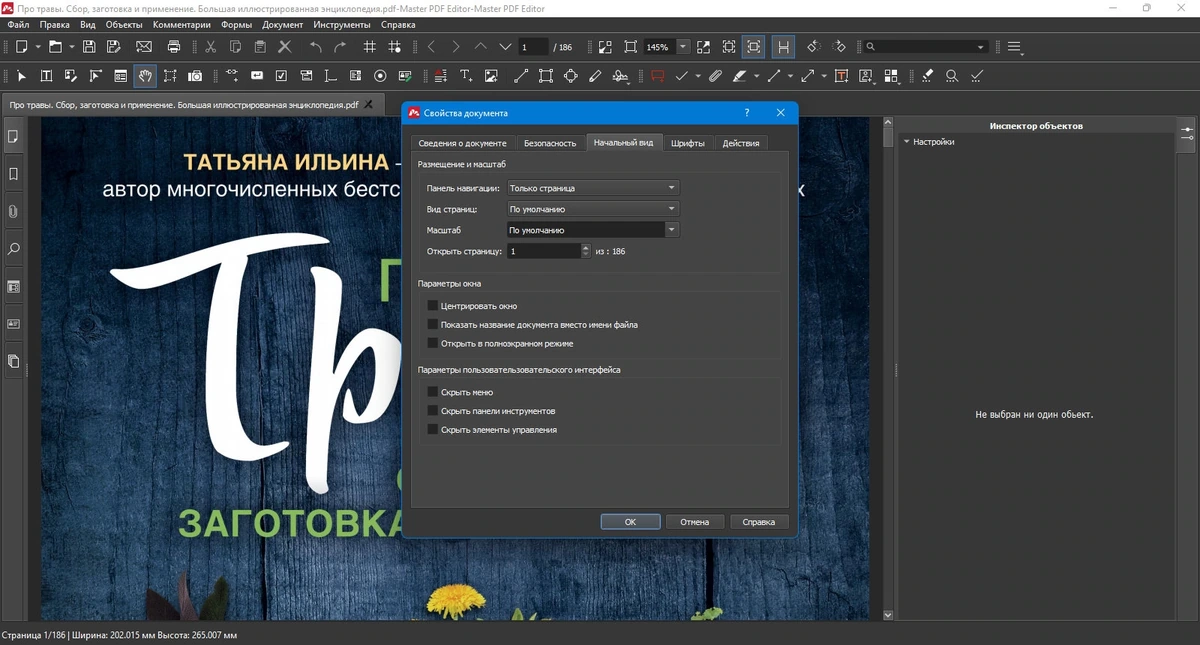Open the Open-file folder dropdown arrow
This screenshot has height=645, width=1200.
[71, 46]
